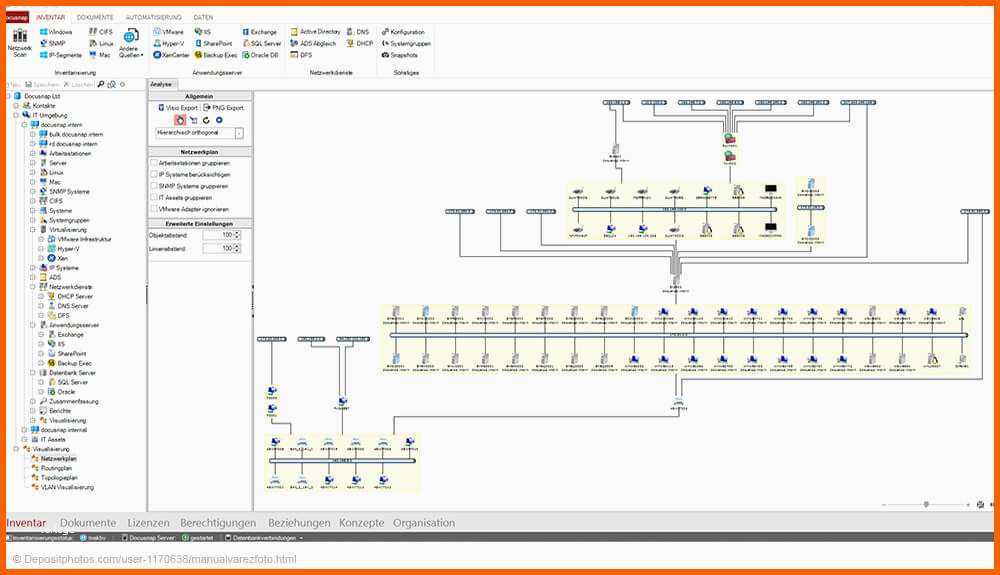Viewport: 1000px width, 575px height.
Task: Launch Linux inventory from ribbon
Action: coord(101,43)
